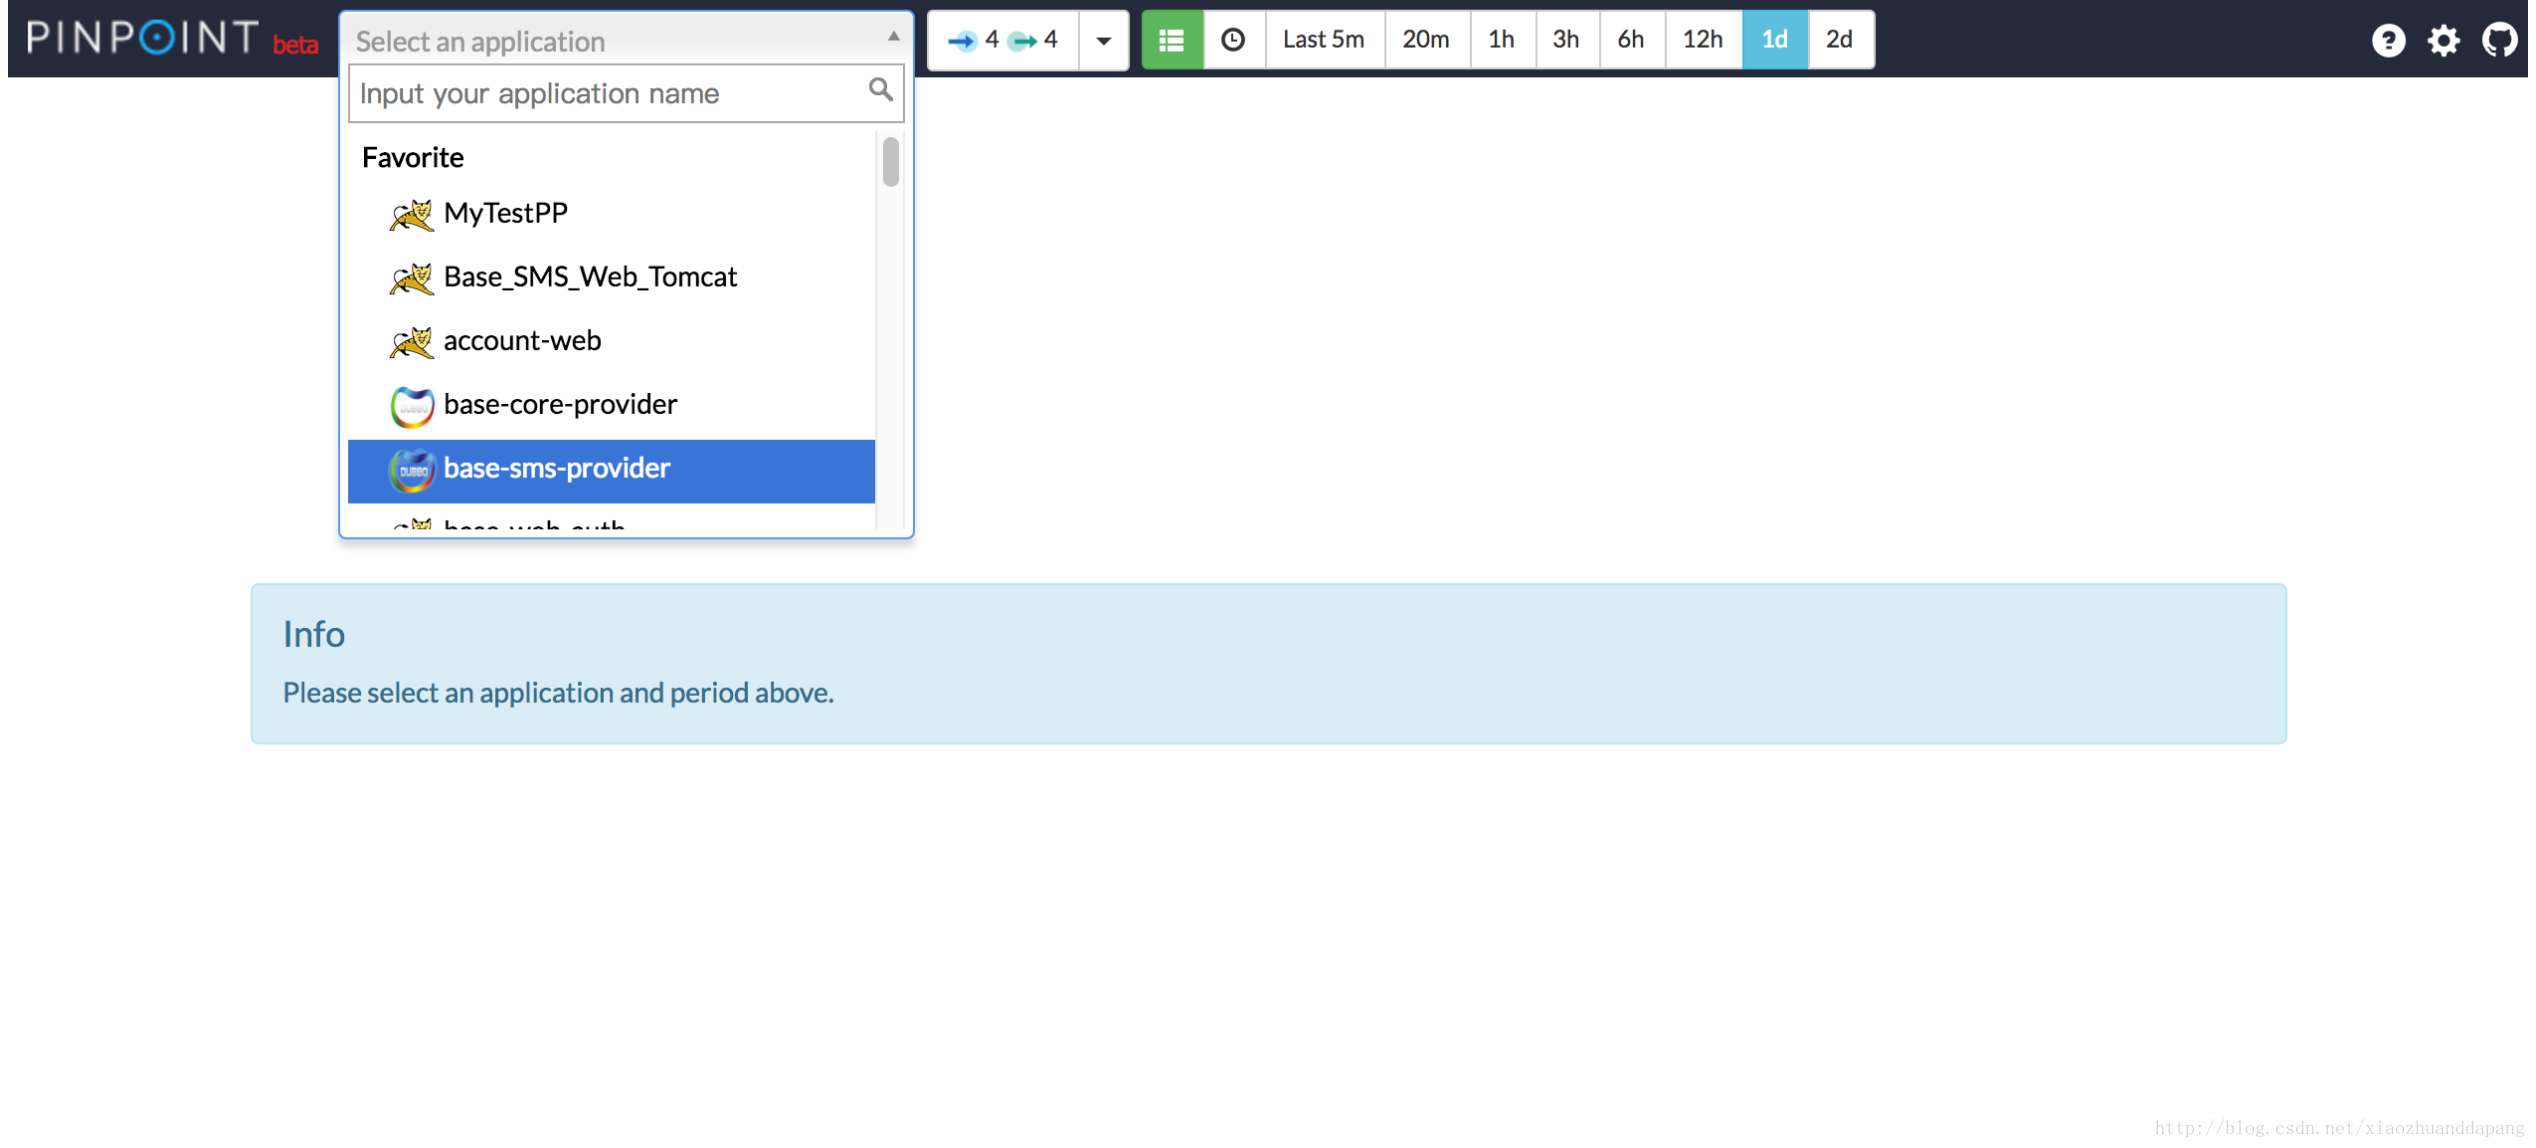Select the 12h period

(1702, 40)
